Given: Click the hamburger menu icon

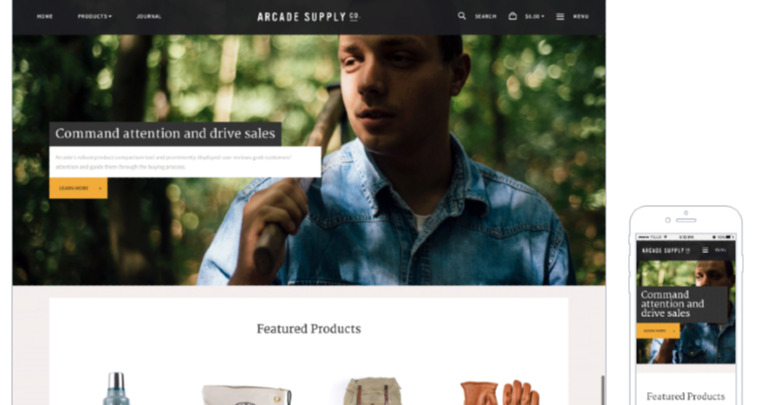Looking at the screenshot, I should click(560, 17).
